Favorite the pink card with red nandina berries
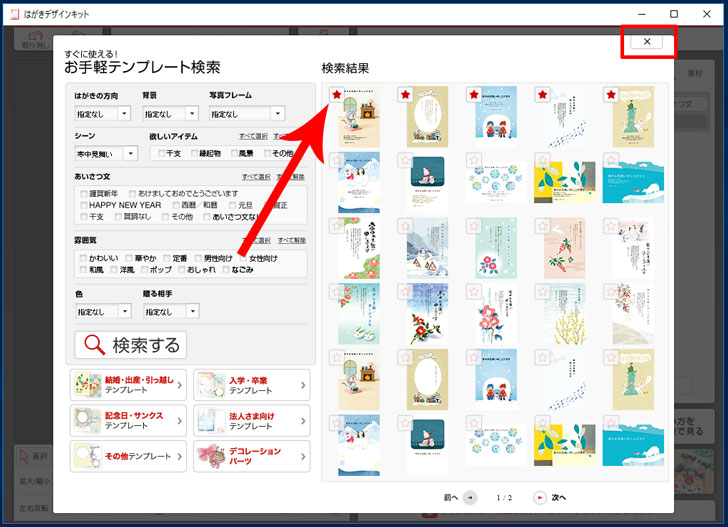Viewport: 728px width, 527px height. pyautogui.click(x=542, y=226)
